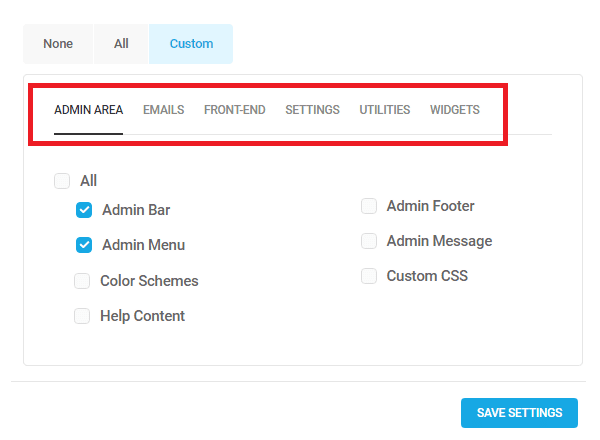Enable the Admin Footer checkbox

(x=369, y=206)
